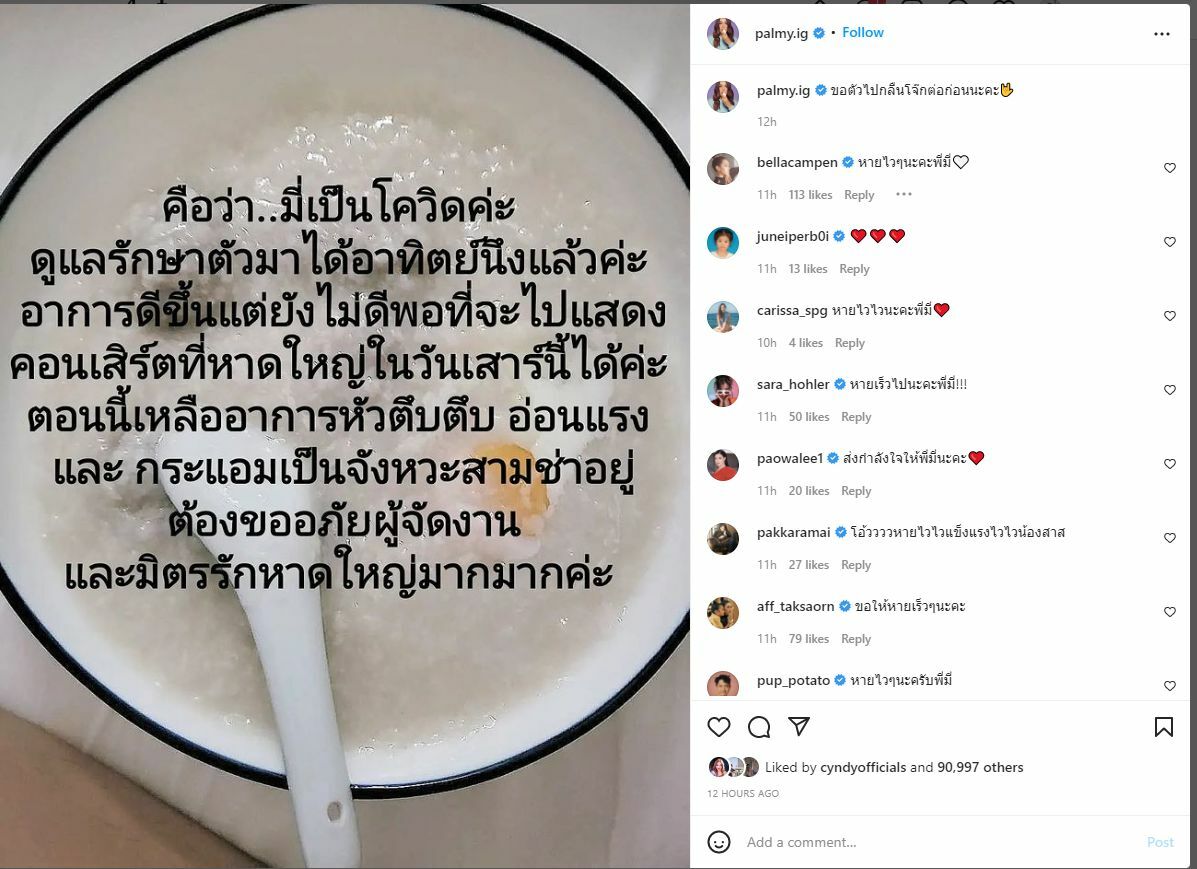The width and height of the screenshot is (1197, 869).
Task: Open post options three-dot menu
Action: pyautogui.click(x=1162, y=34)
